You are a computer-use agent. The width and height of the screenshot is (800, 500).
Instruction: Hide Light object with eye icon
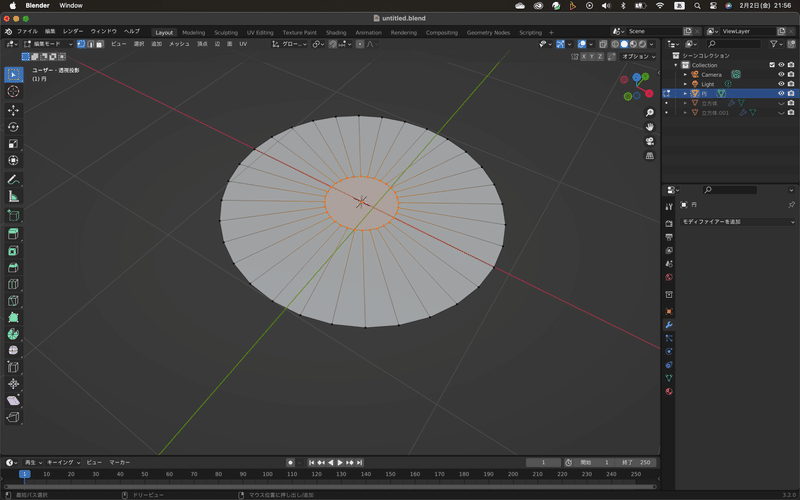pos(781,84)
